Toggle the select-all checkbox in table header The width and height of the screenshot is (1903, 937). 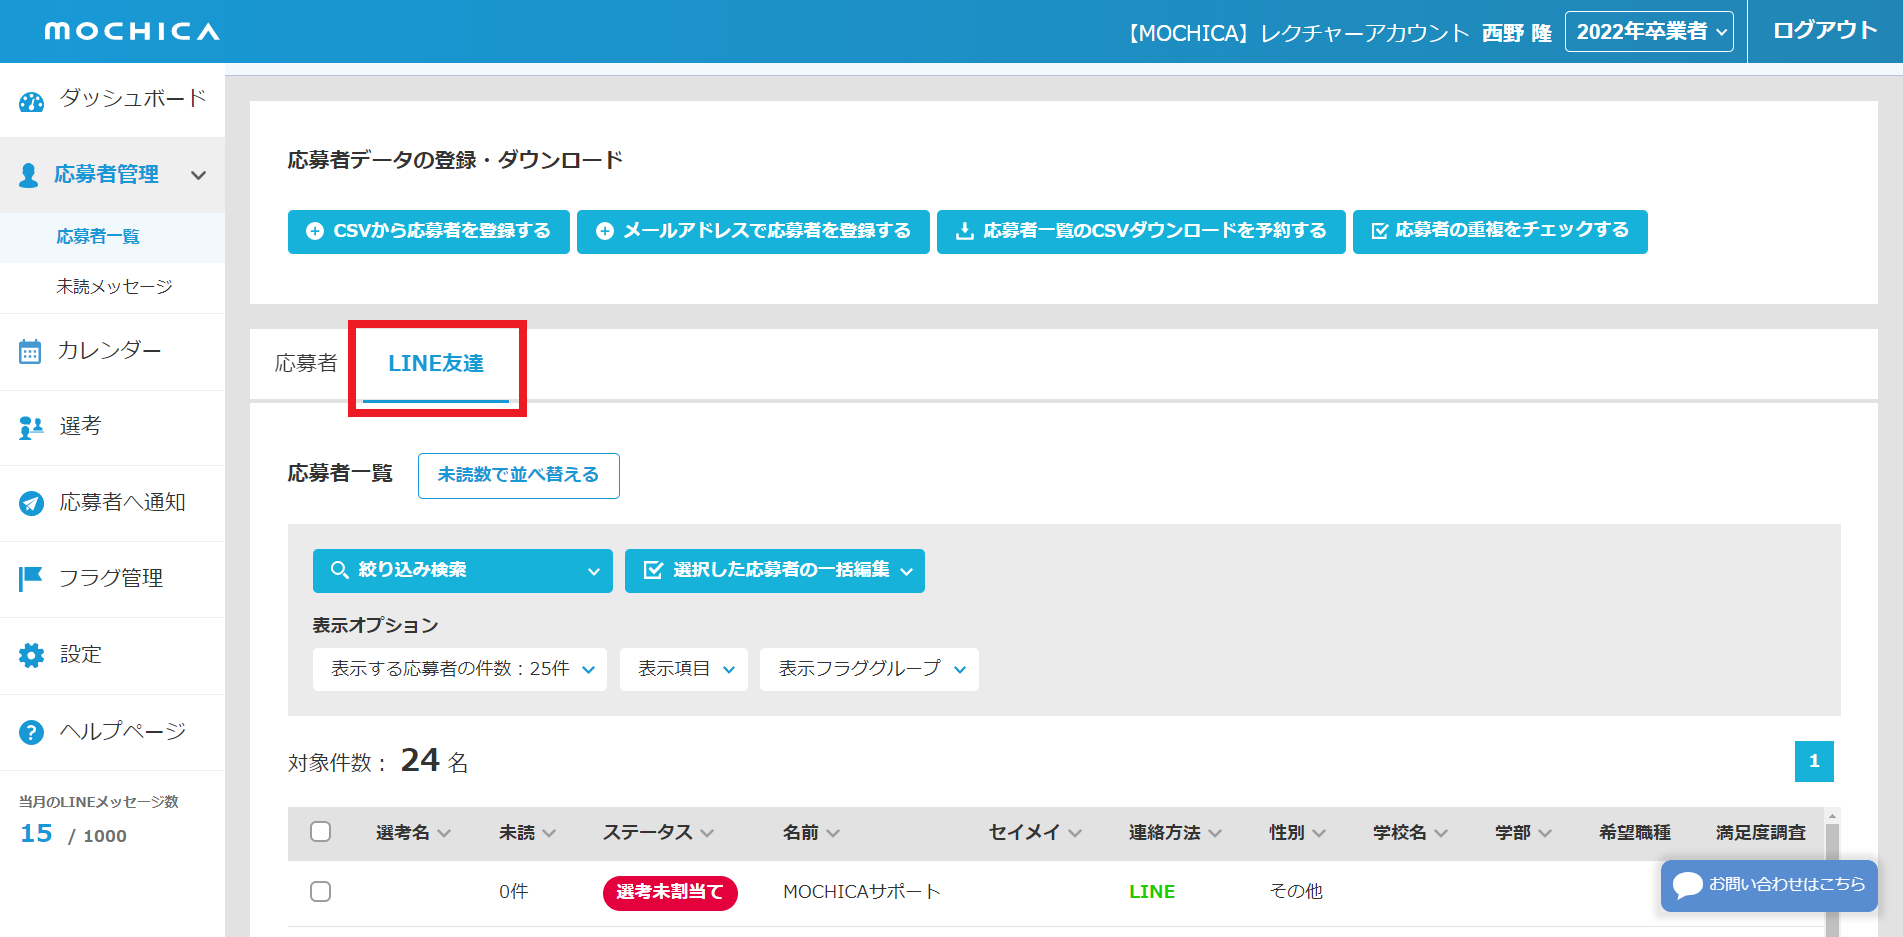point(320,832)
